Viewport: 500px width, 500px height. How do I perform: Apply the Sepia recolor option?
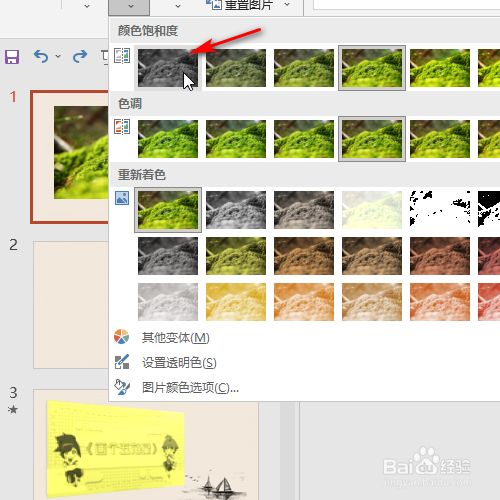pos(304,210)
